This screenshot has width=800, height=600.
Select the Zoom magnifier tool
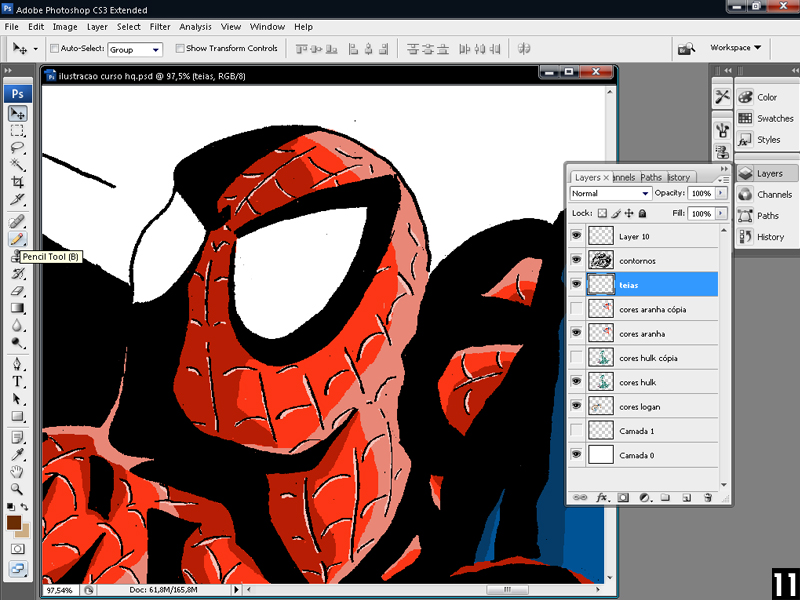coord(17,489)
